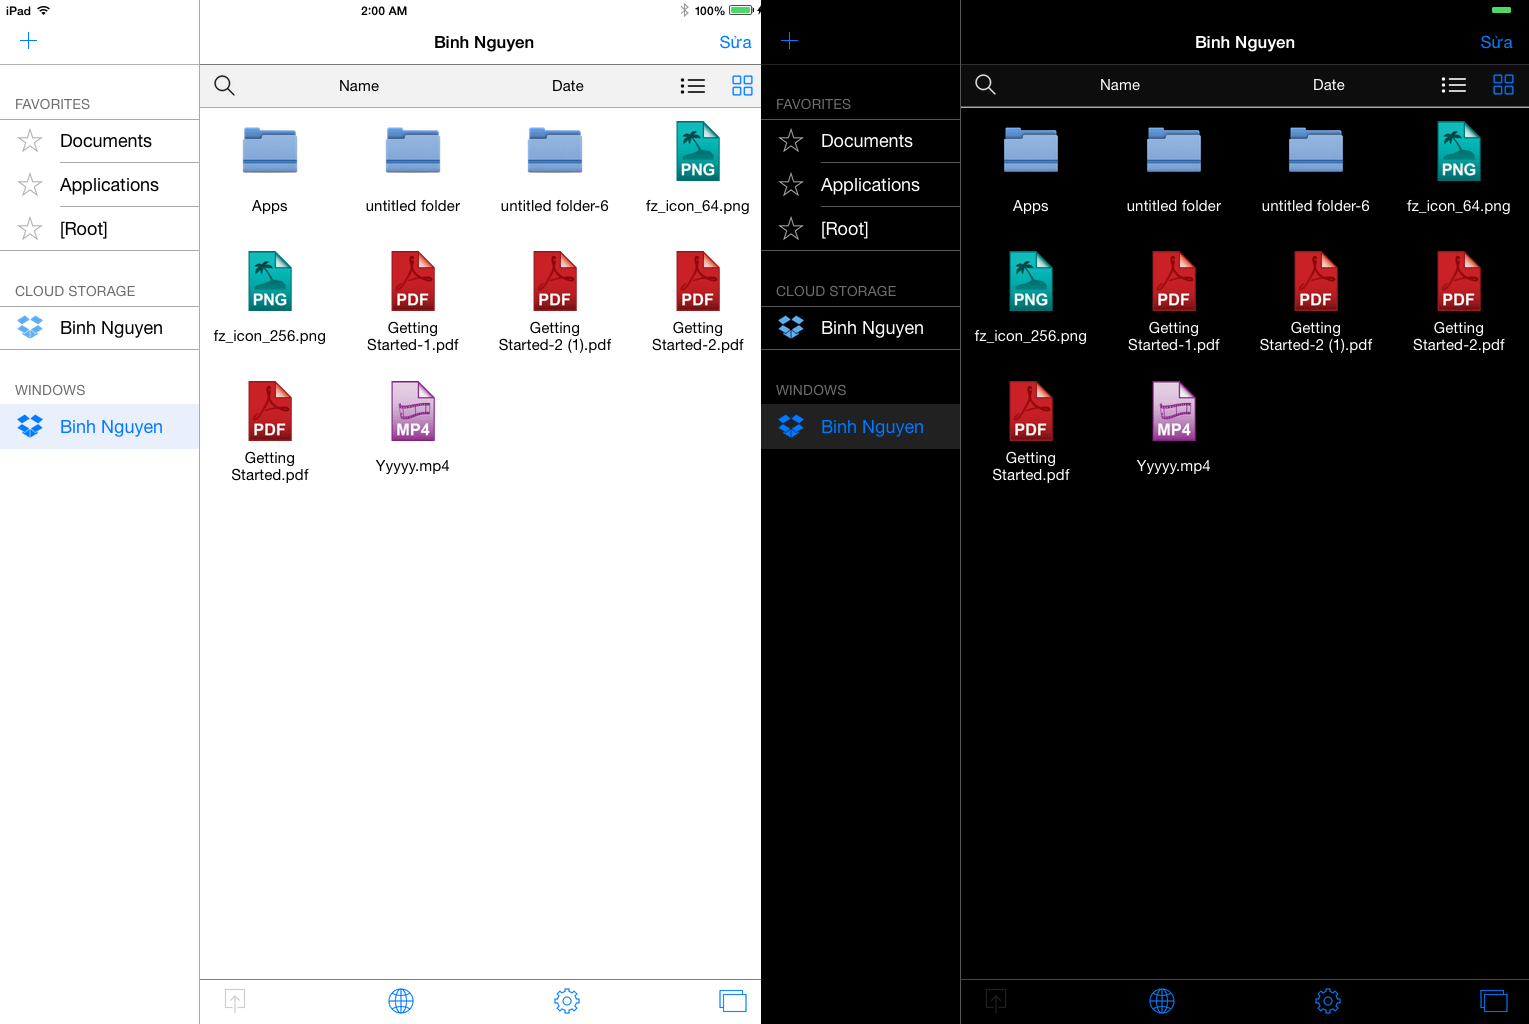1529x1024 pixels.
Task: Open the Applications favorite
Action: pos(110,185)
